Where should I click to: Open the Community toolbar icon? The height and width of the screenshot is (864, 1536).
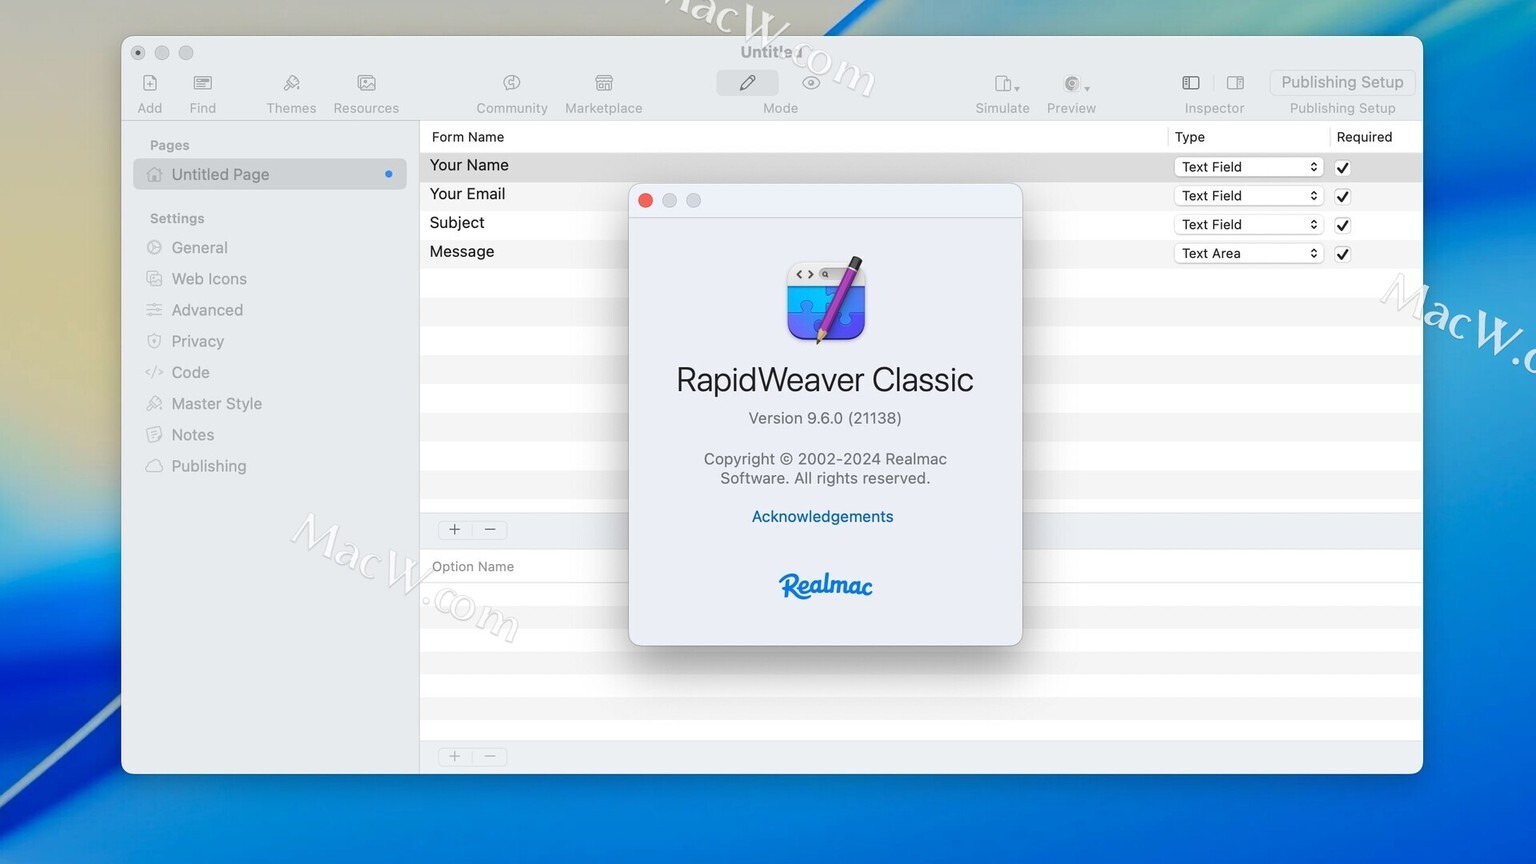512,83
